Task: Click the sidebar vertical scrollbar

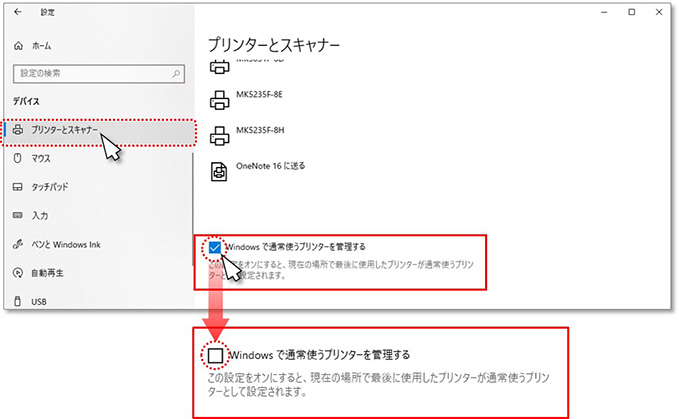Action: tap(193, 208)
